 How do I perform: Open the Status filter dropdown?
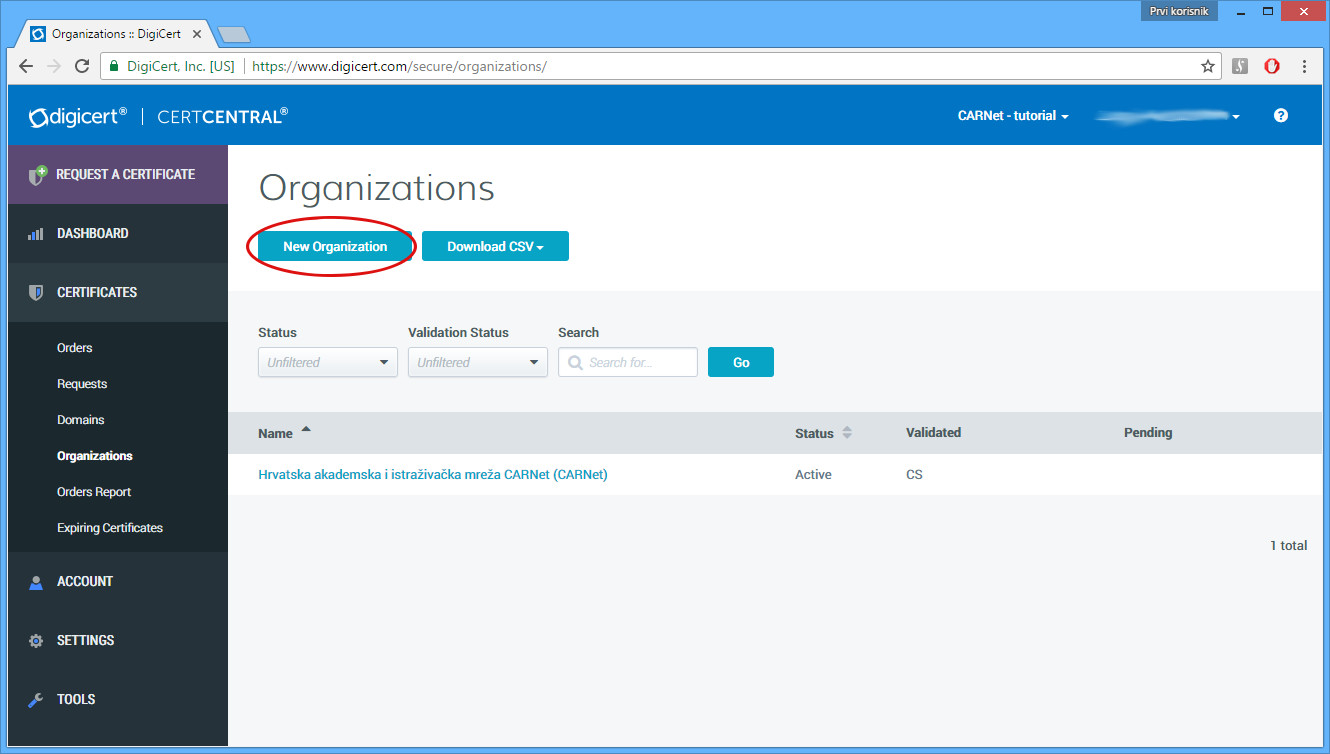(328, 362)
